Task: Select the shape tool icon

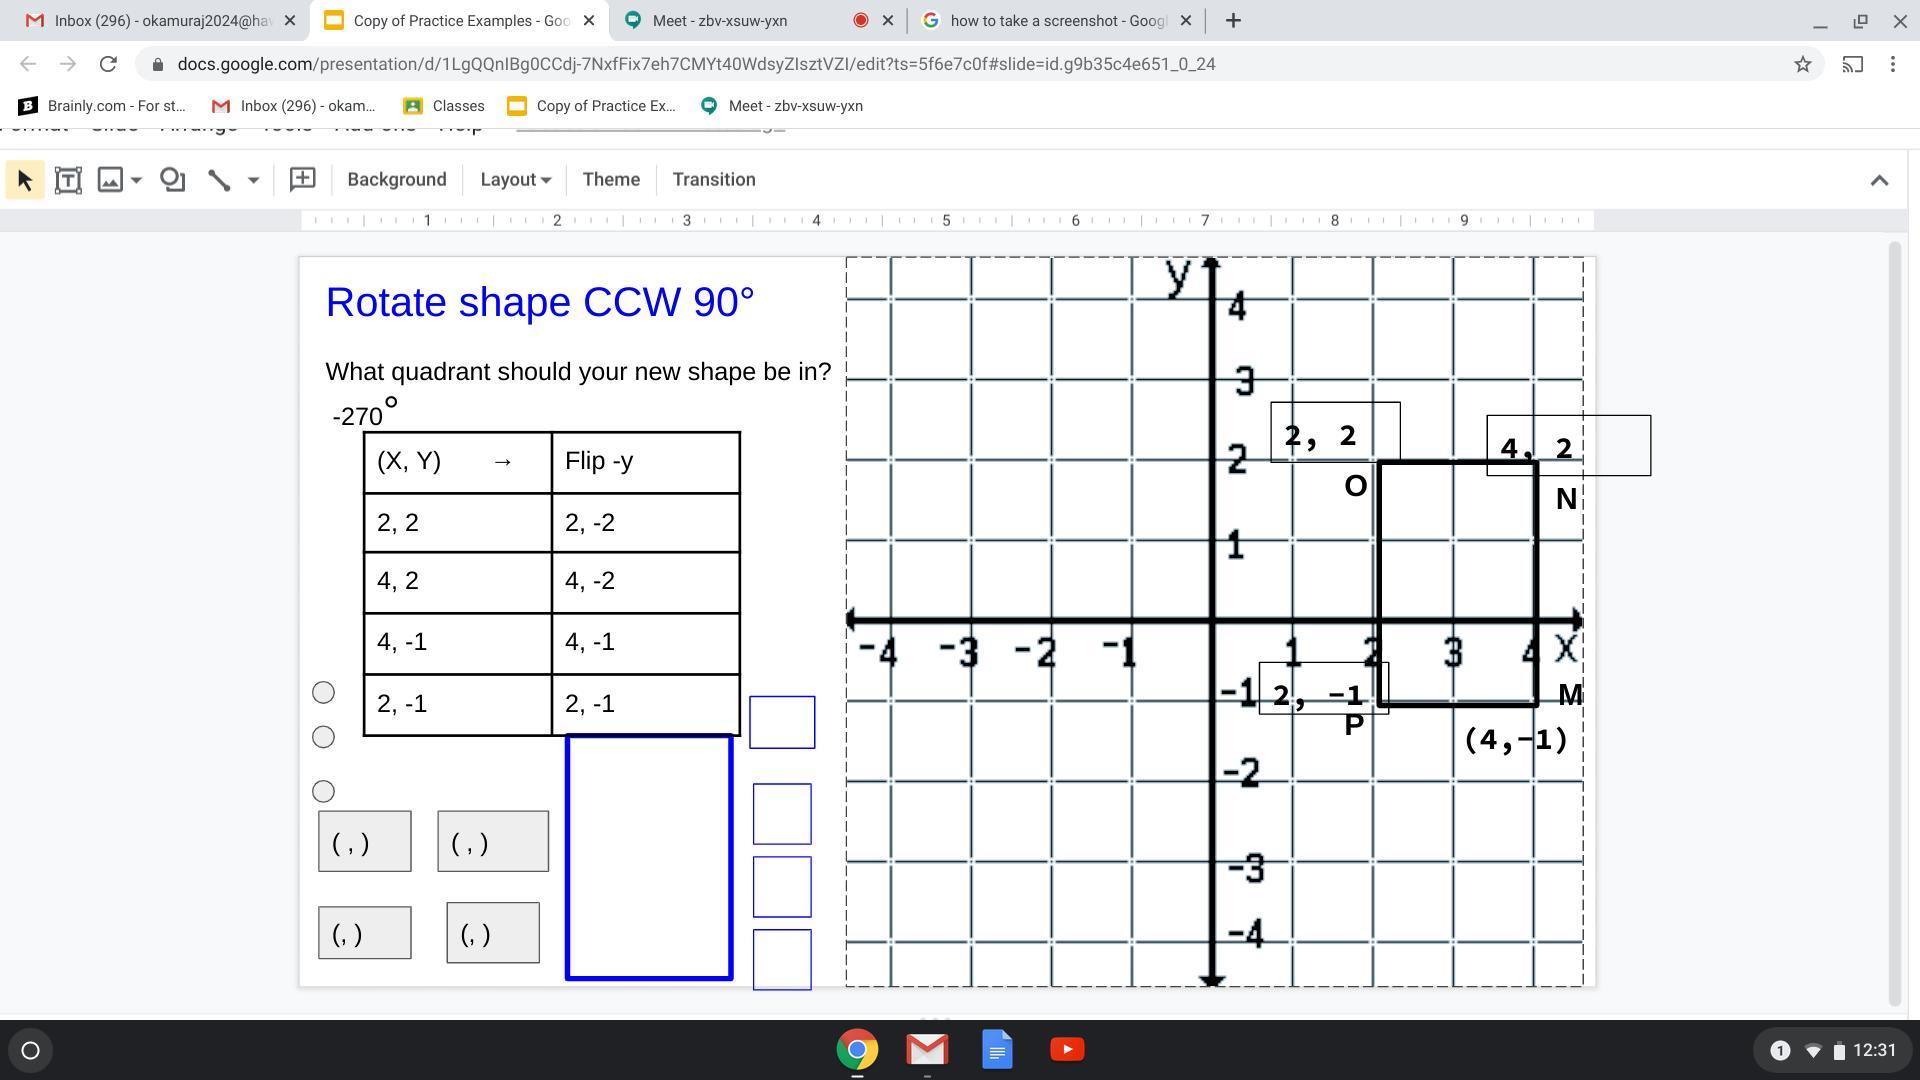Action: (x=173, y=180)
